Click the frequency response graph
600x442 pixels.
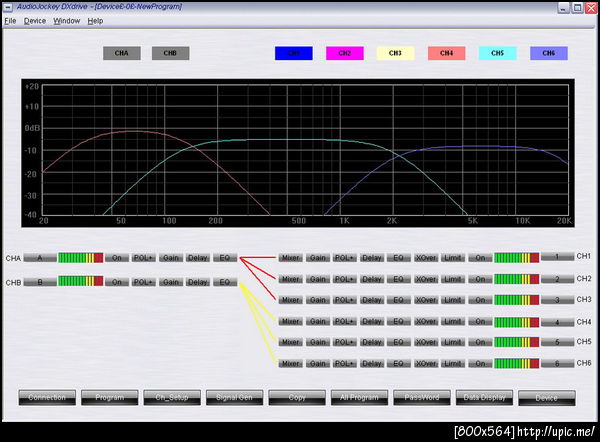click(298, 153)
